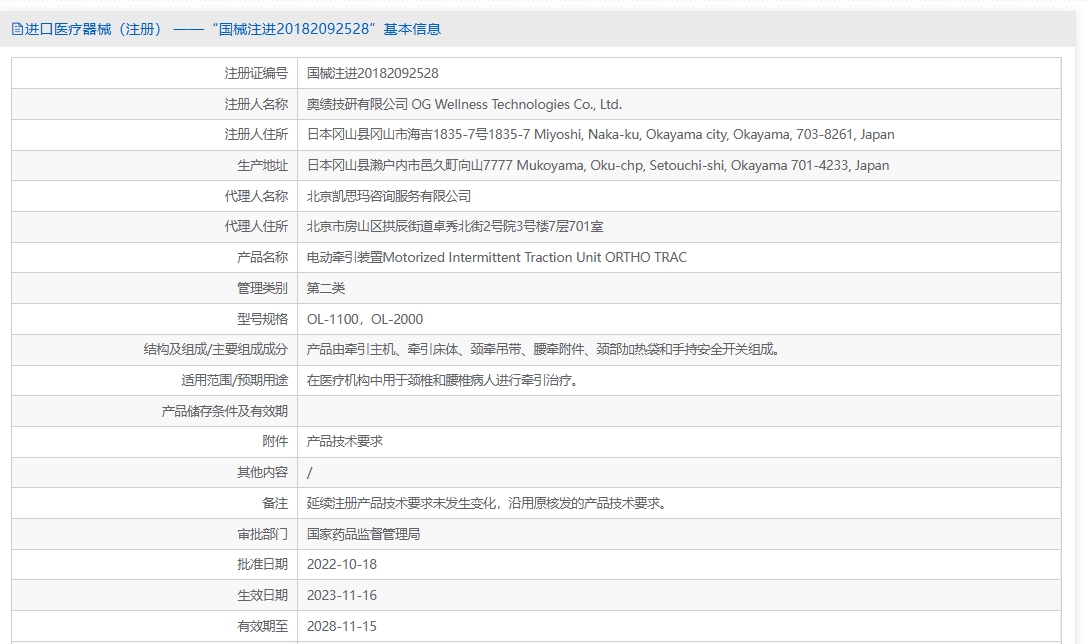Select the model value OL-1100, OL-2000
The height and width of the screenshot is (644, 1089).
click(365, 319)
